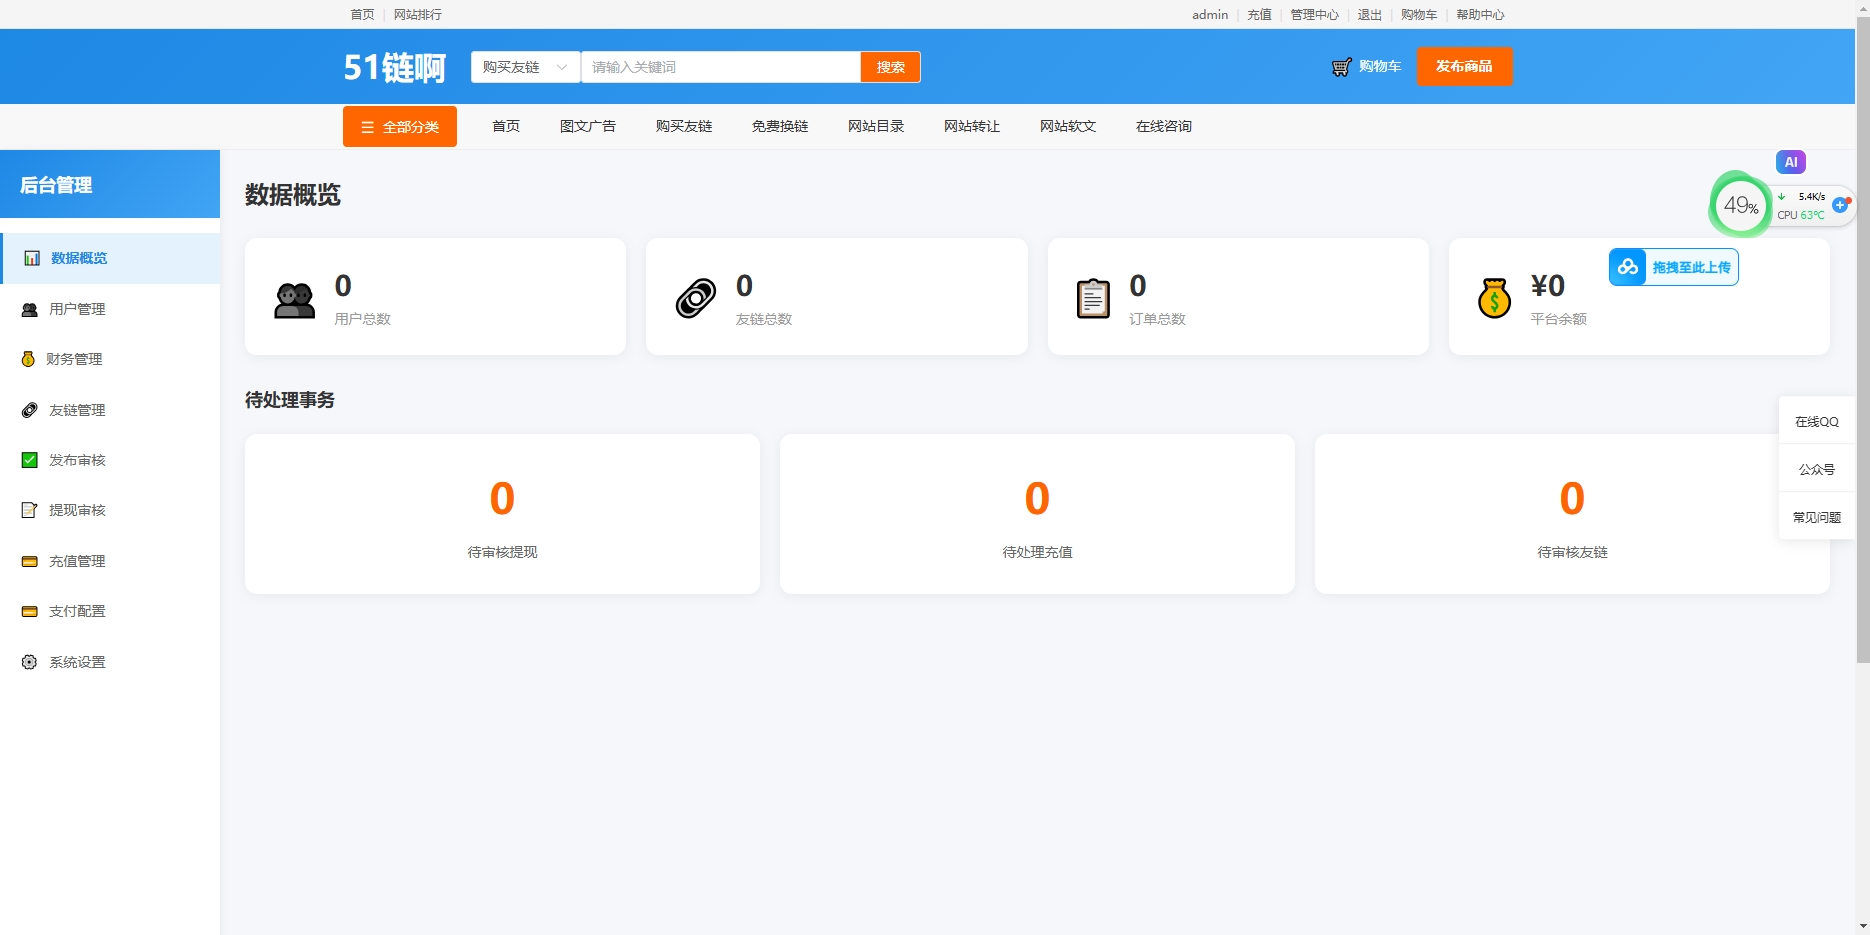Click the orange 搜索 button

tap(890, 67)
